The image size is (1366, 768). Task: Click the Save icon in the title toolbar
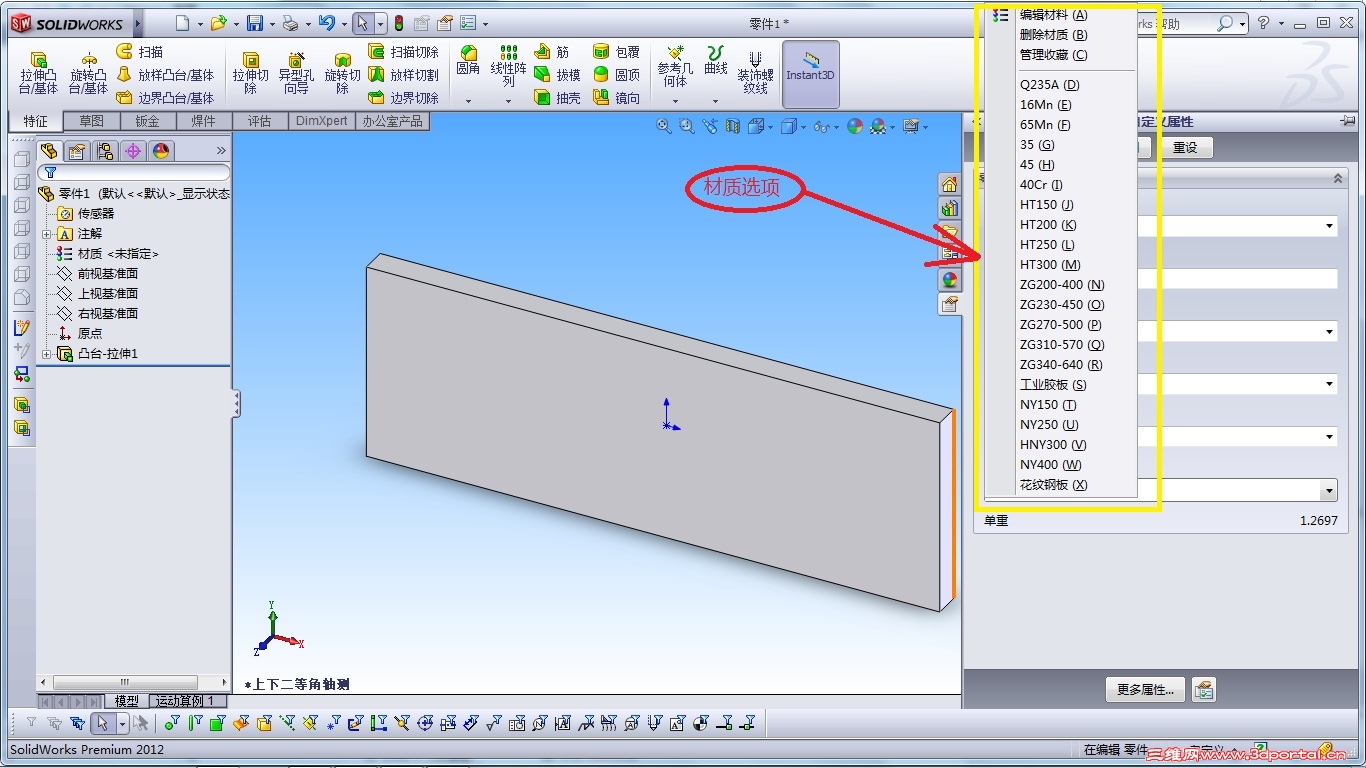[x=255, y=24]
